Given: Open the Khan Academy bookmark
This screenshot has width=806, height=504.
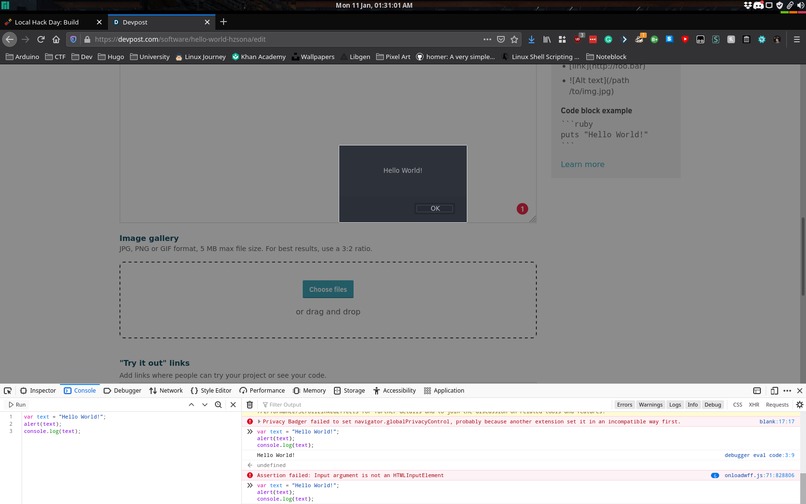Looking at the screenshot, I should (259, 57).
